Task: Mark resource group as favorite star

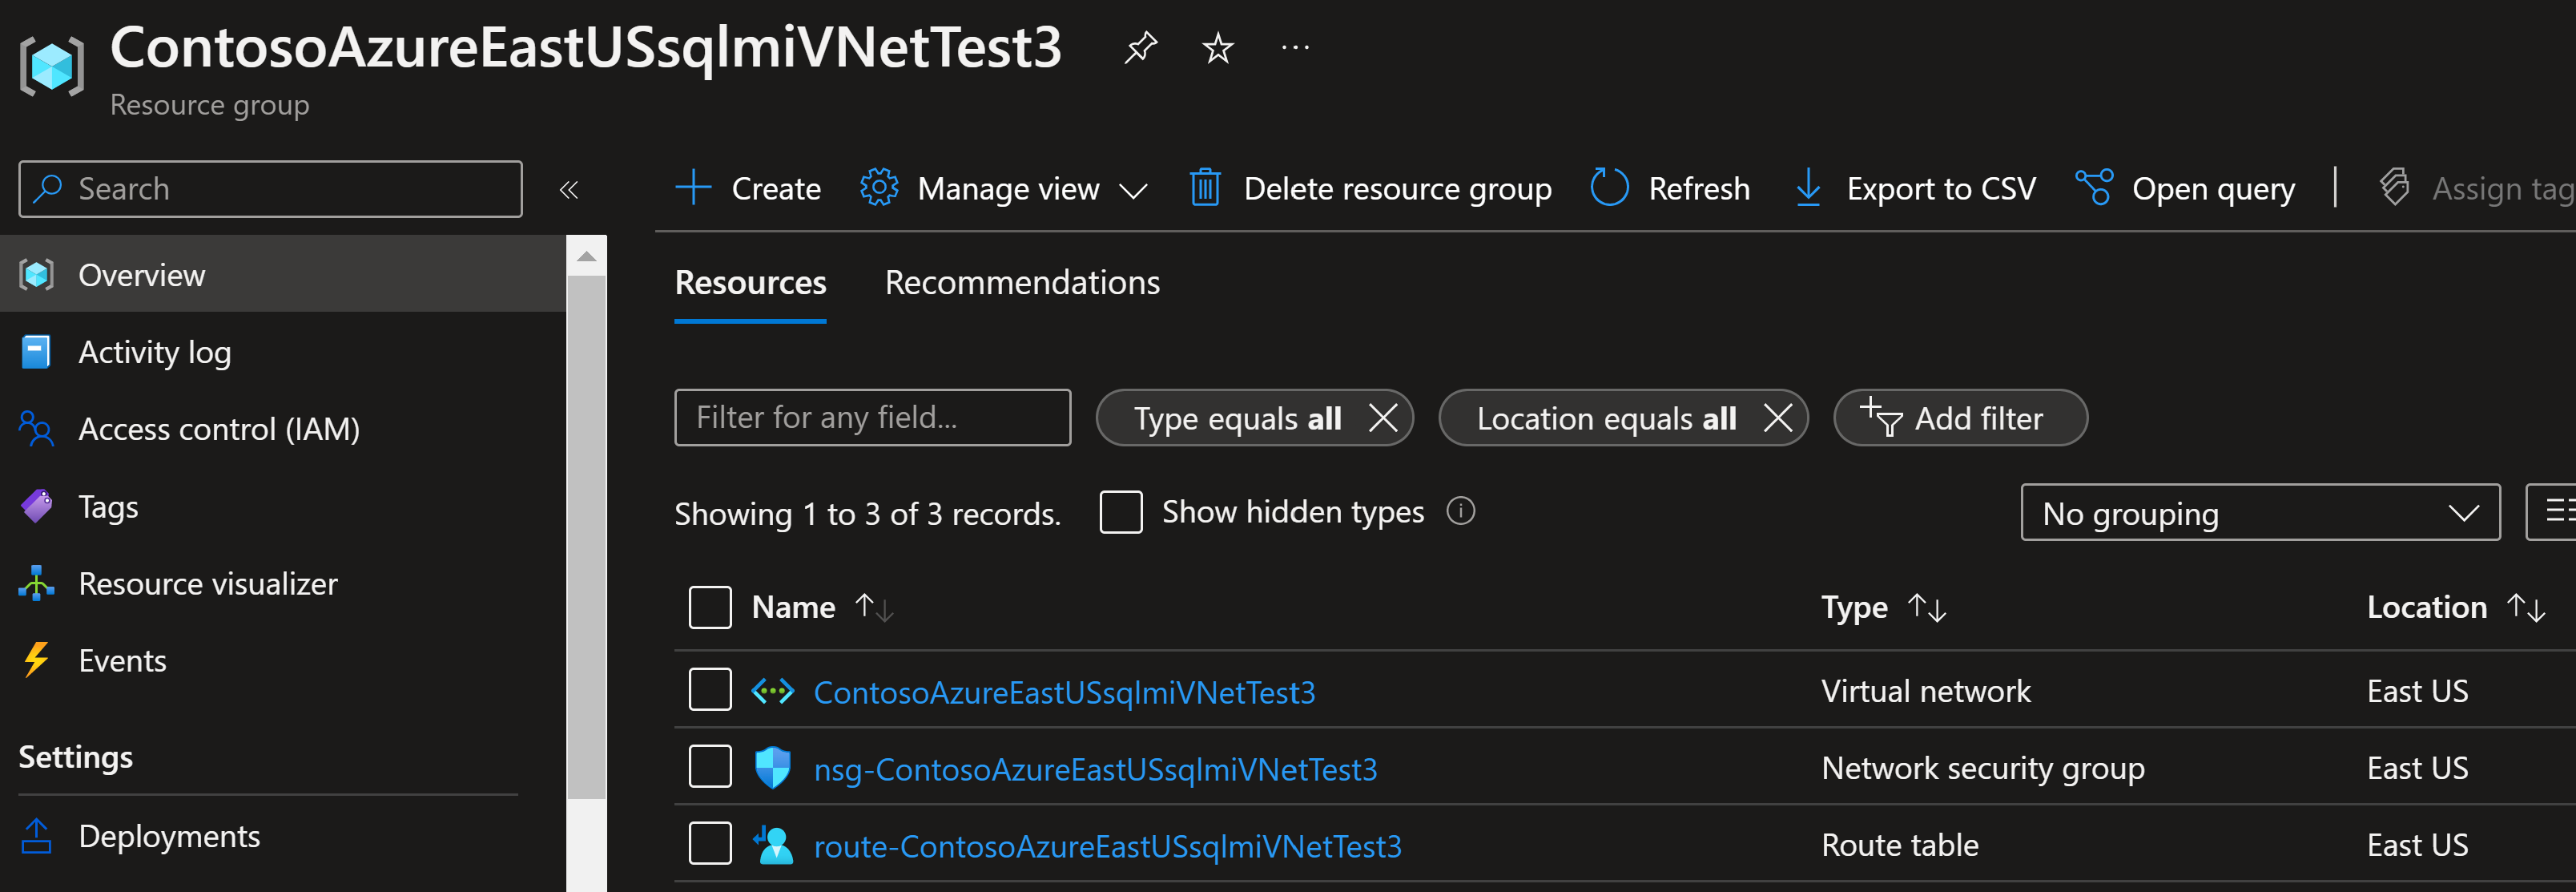Action: click(x=1217, y=47)
